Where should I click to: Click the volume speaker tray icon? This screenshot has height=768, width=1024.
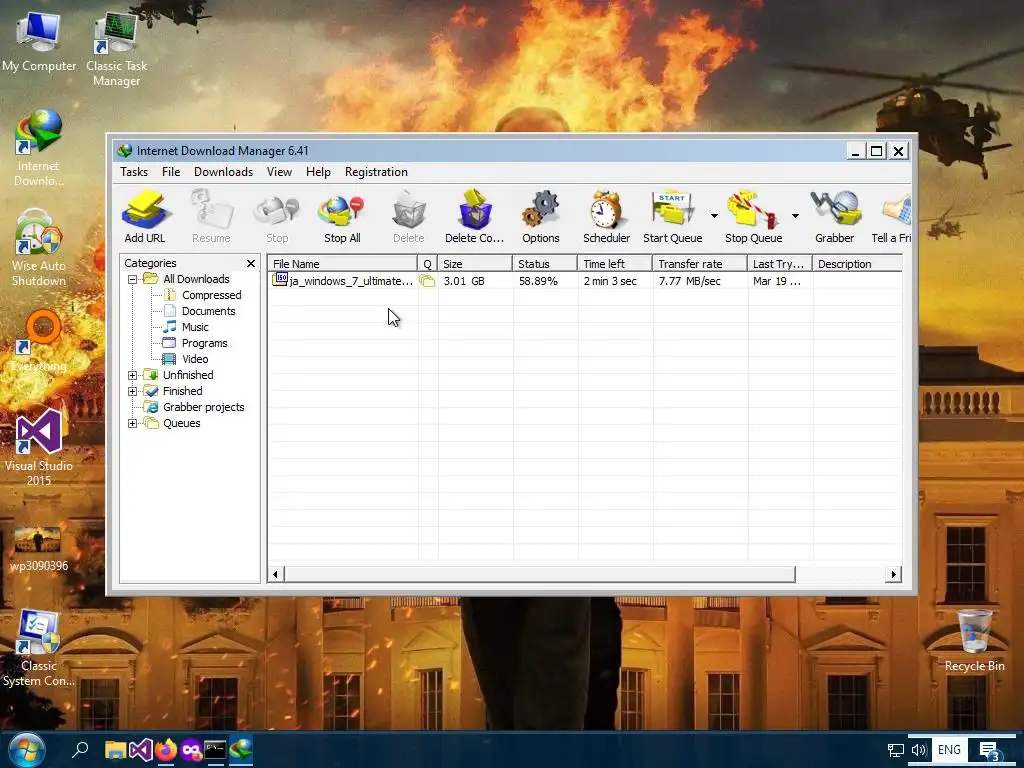click(919, 750)
